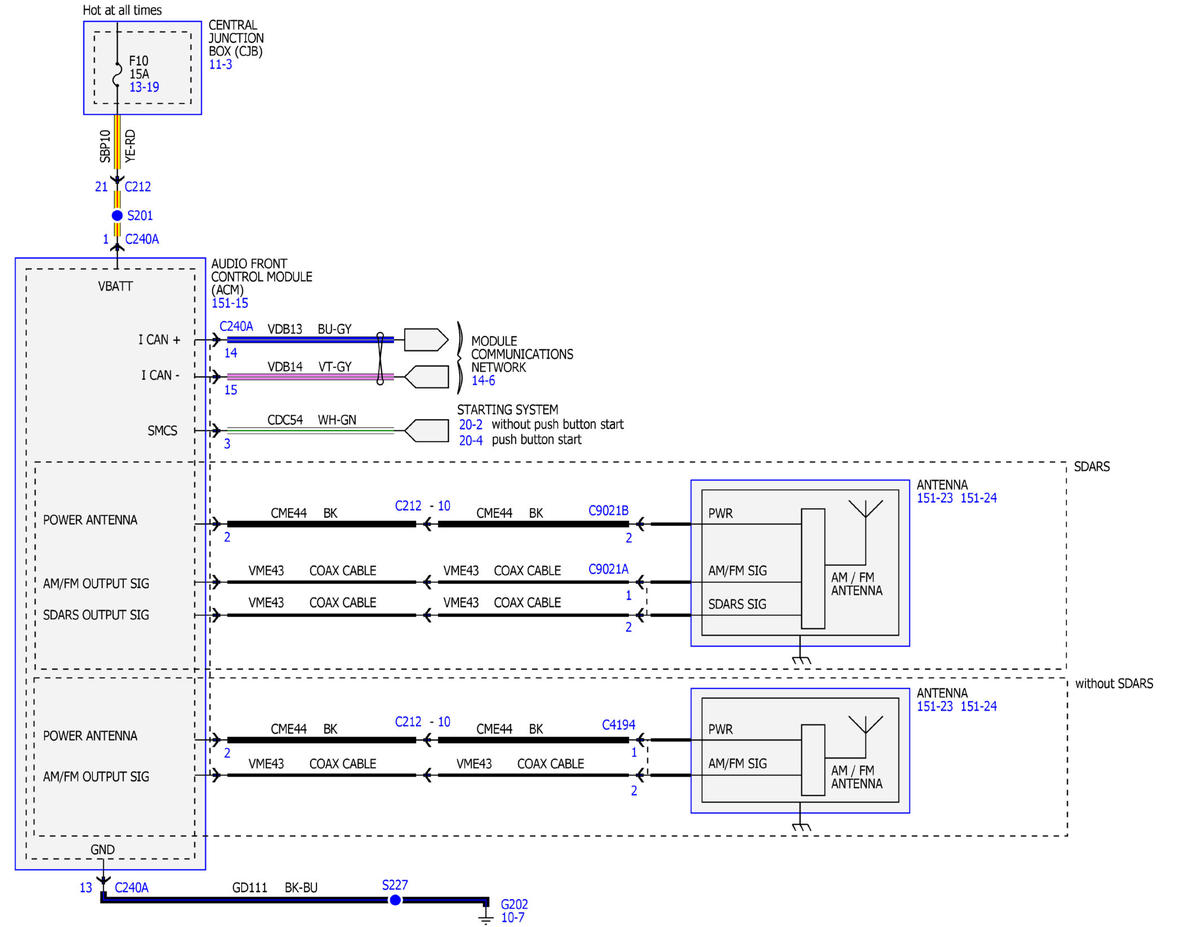Select the I CAN - off-page connector arrow
Image resolution: width=1200 pixels, height=927 pixels.
point(425,377)
